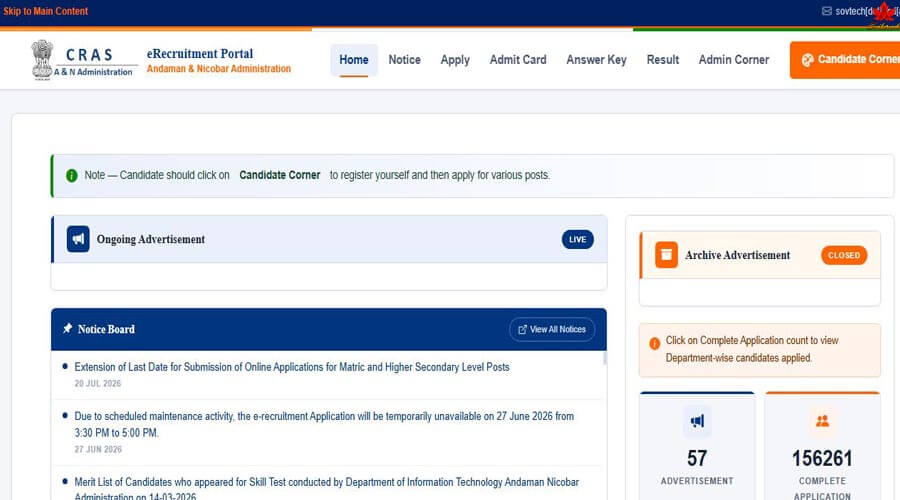Click the people icon above Complete Application count
Viewport: 900px width, 500px height.
(822, 421)
